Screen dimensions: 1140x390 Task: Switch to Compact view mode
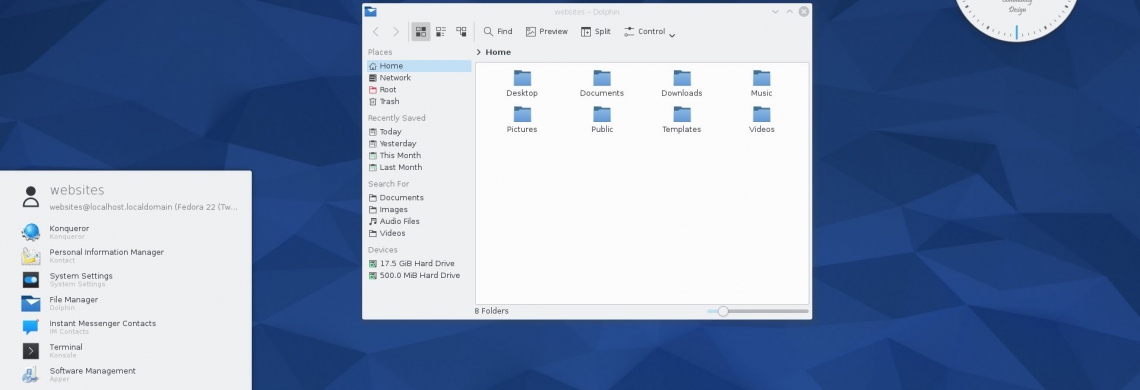click(x=441, y=32)
